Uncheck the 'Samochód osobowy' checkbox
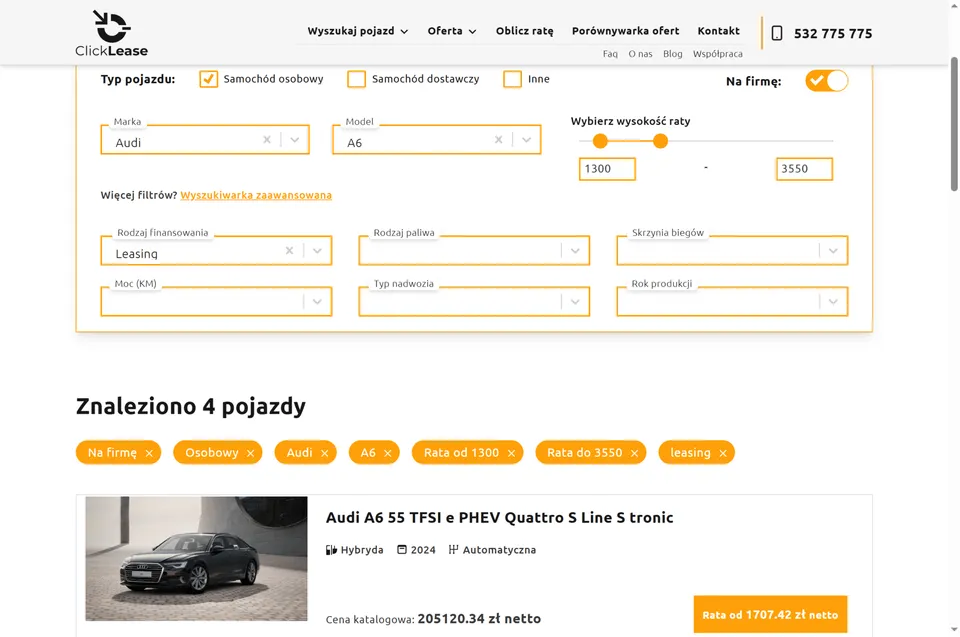960x637 pixels. point(208,79)
